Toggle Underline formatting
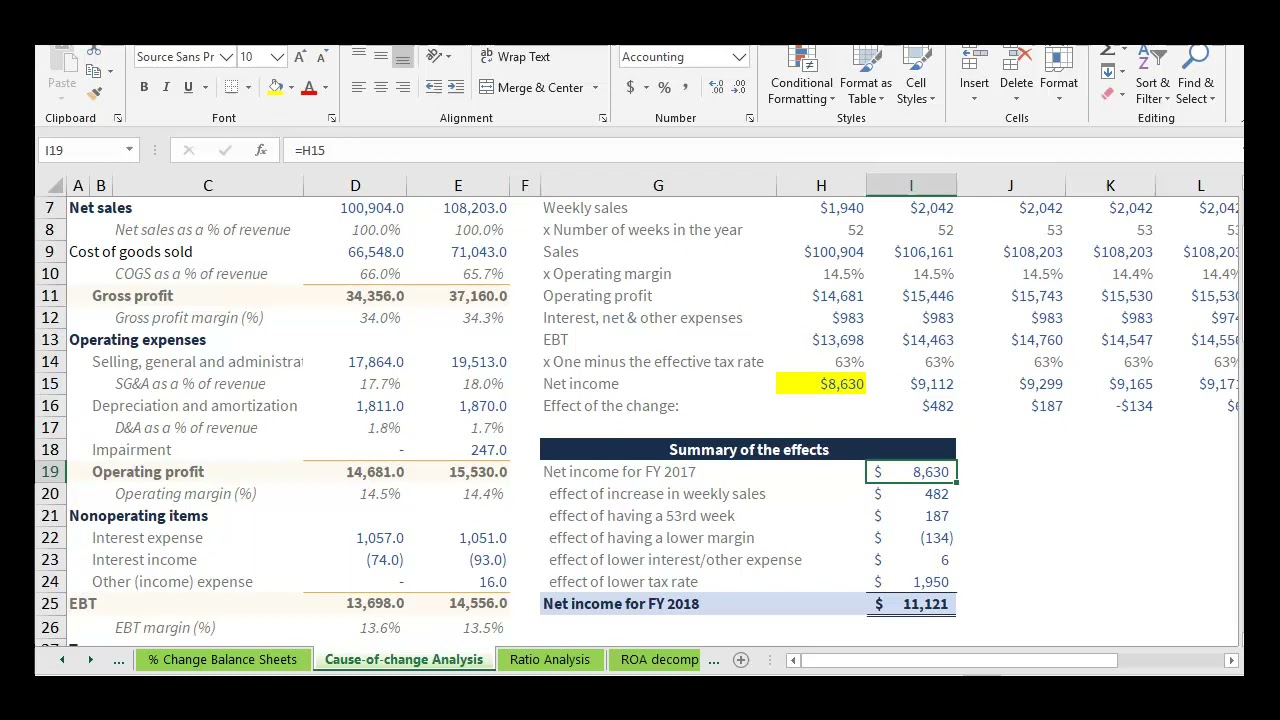The width and height of the screenshot is (1280, 720). 188,88
